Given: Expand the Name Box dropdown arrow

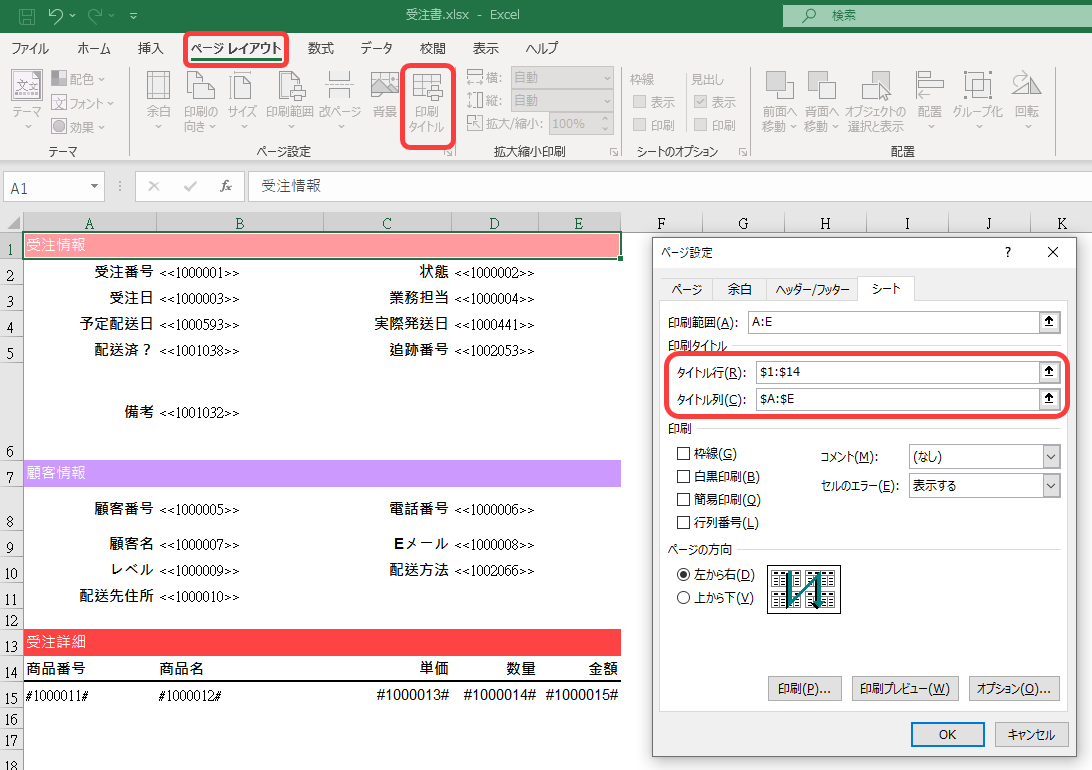Looking at the screenshot, I should (95, 187).
